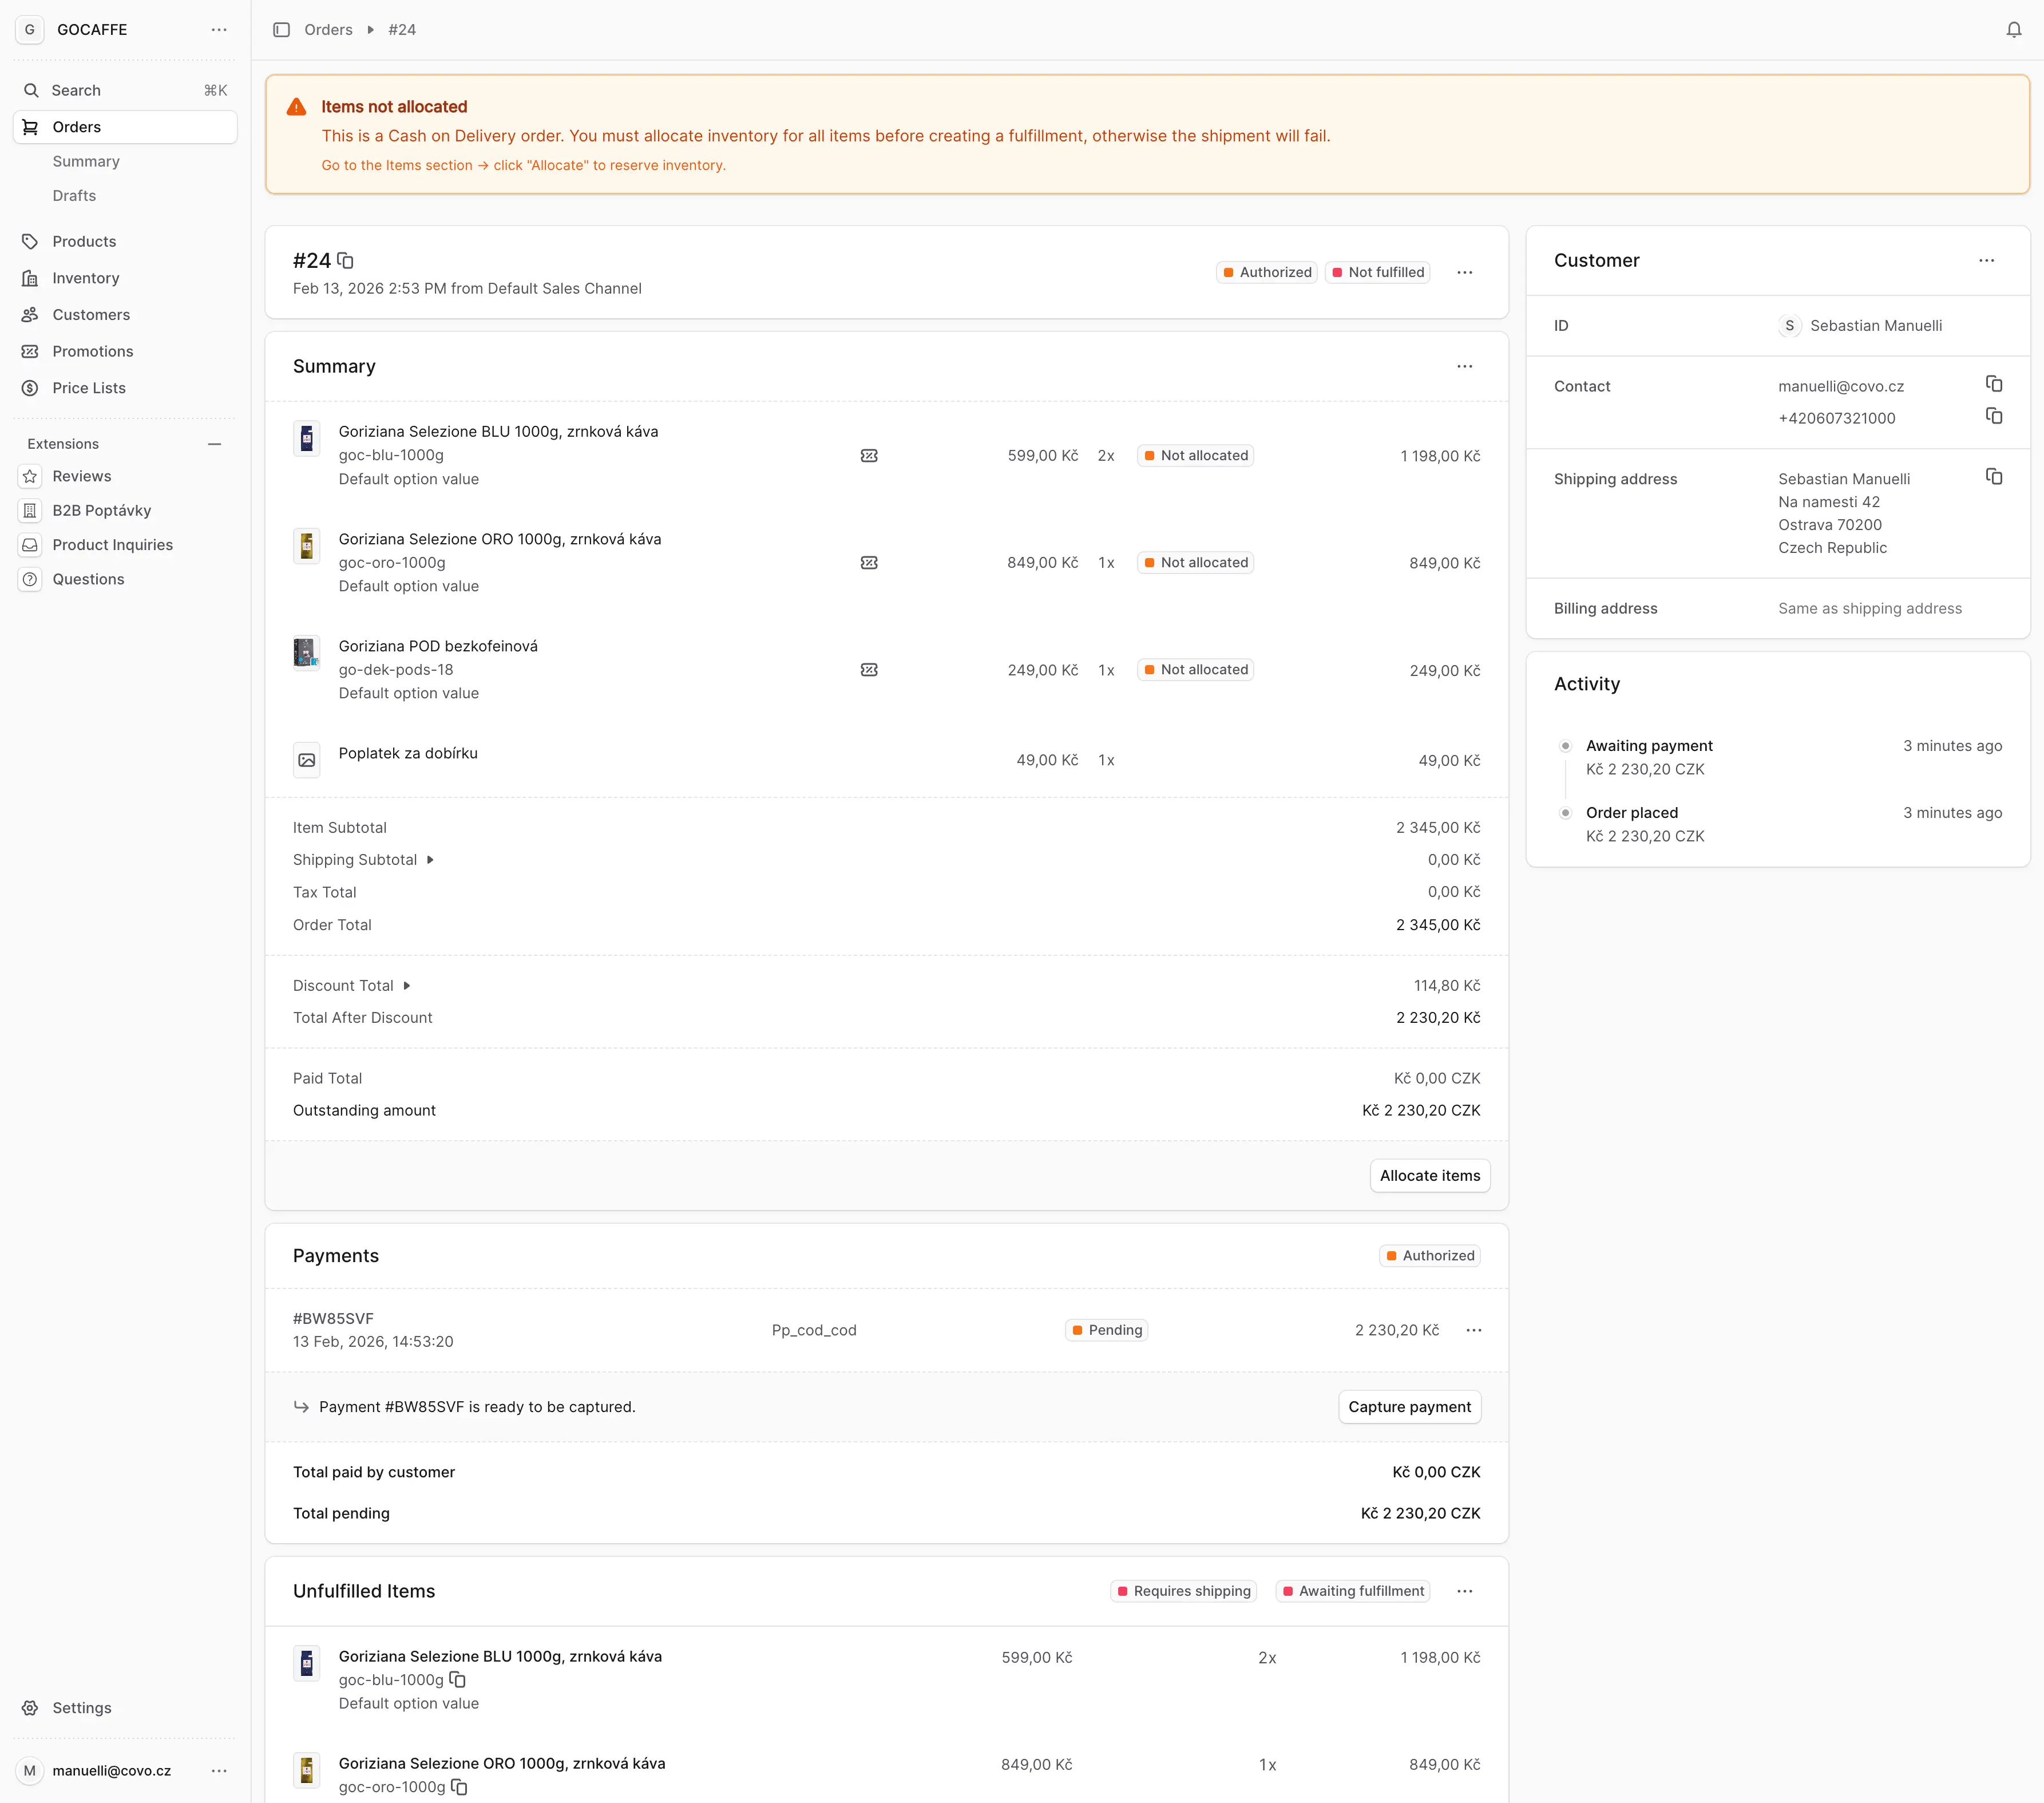The image size is (2044, 1803).
Task: Open Drafts under Orders
Action: (73, 195)
